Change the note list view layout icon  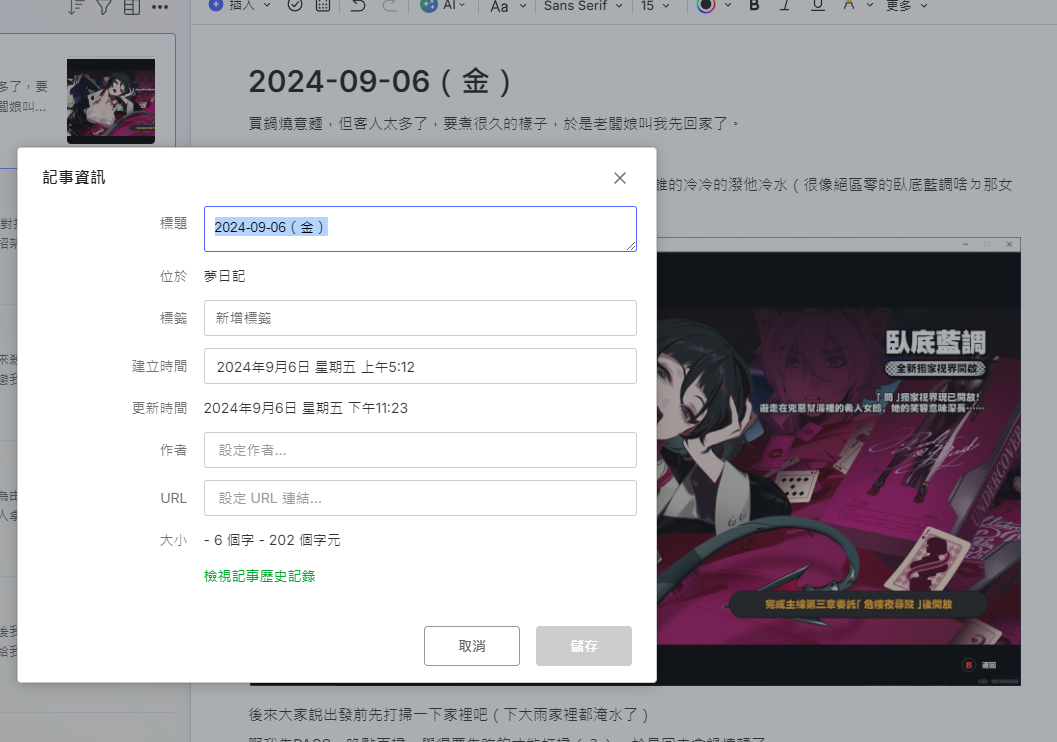point(132,7)
